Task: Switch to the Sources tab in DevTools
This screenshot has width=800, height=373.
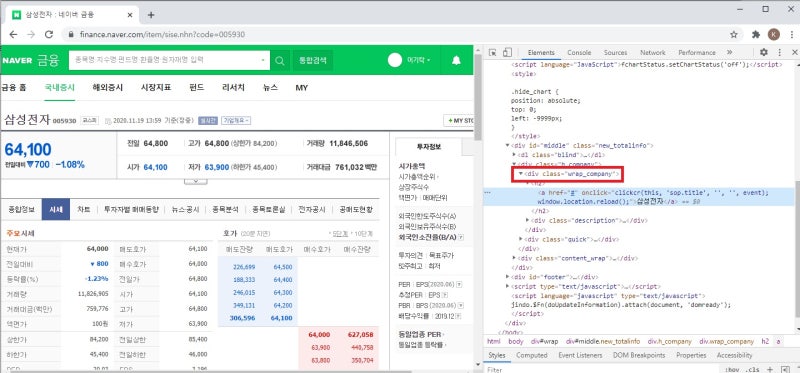Action: point(615,52)
